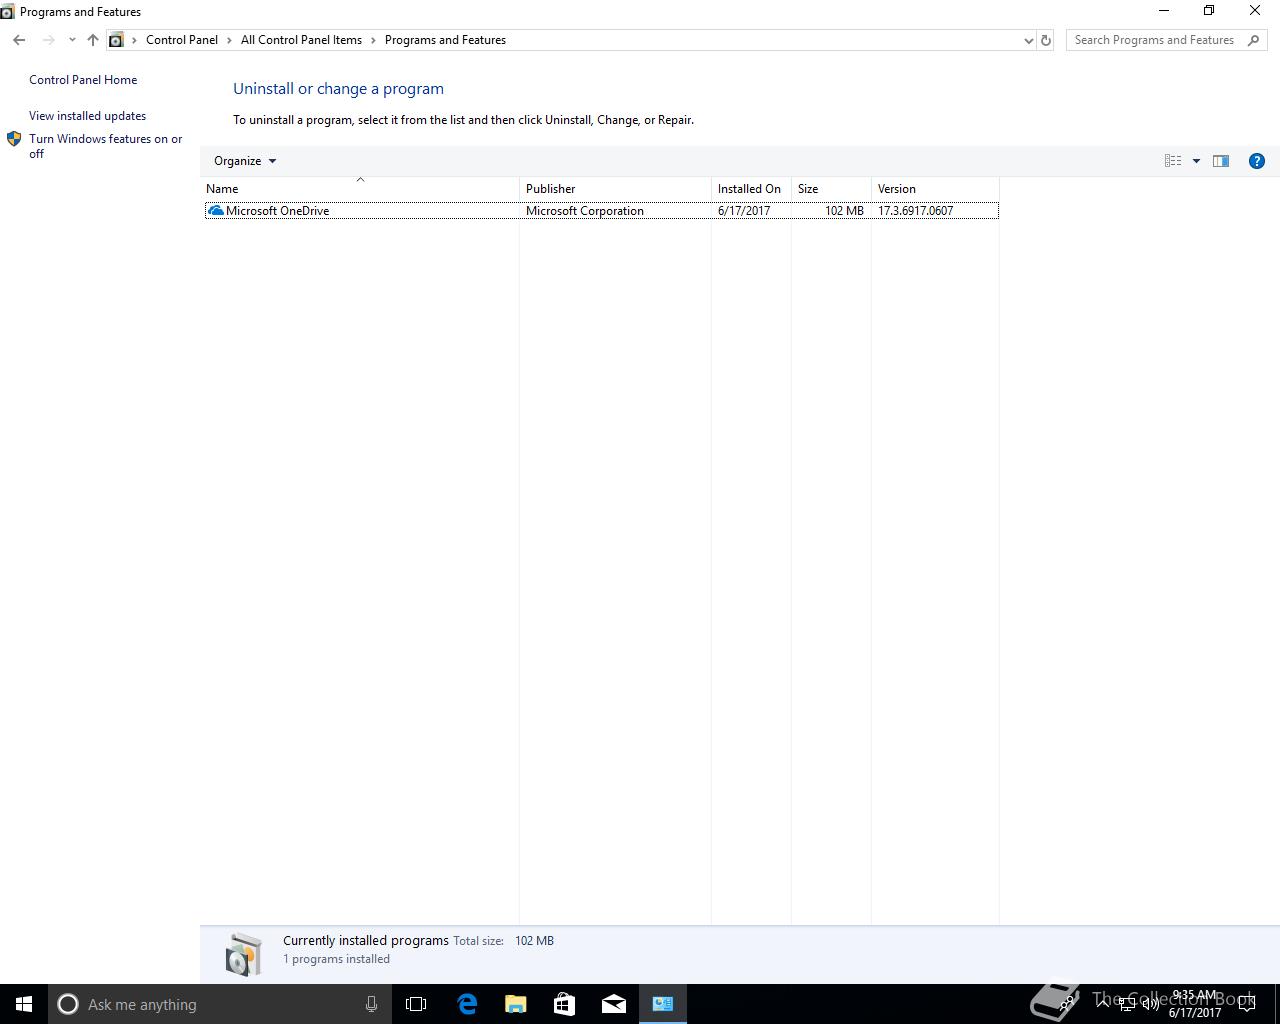Sort by the Version column header
Viewport: 1280px width, 1024px height.
(935, 188)
